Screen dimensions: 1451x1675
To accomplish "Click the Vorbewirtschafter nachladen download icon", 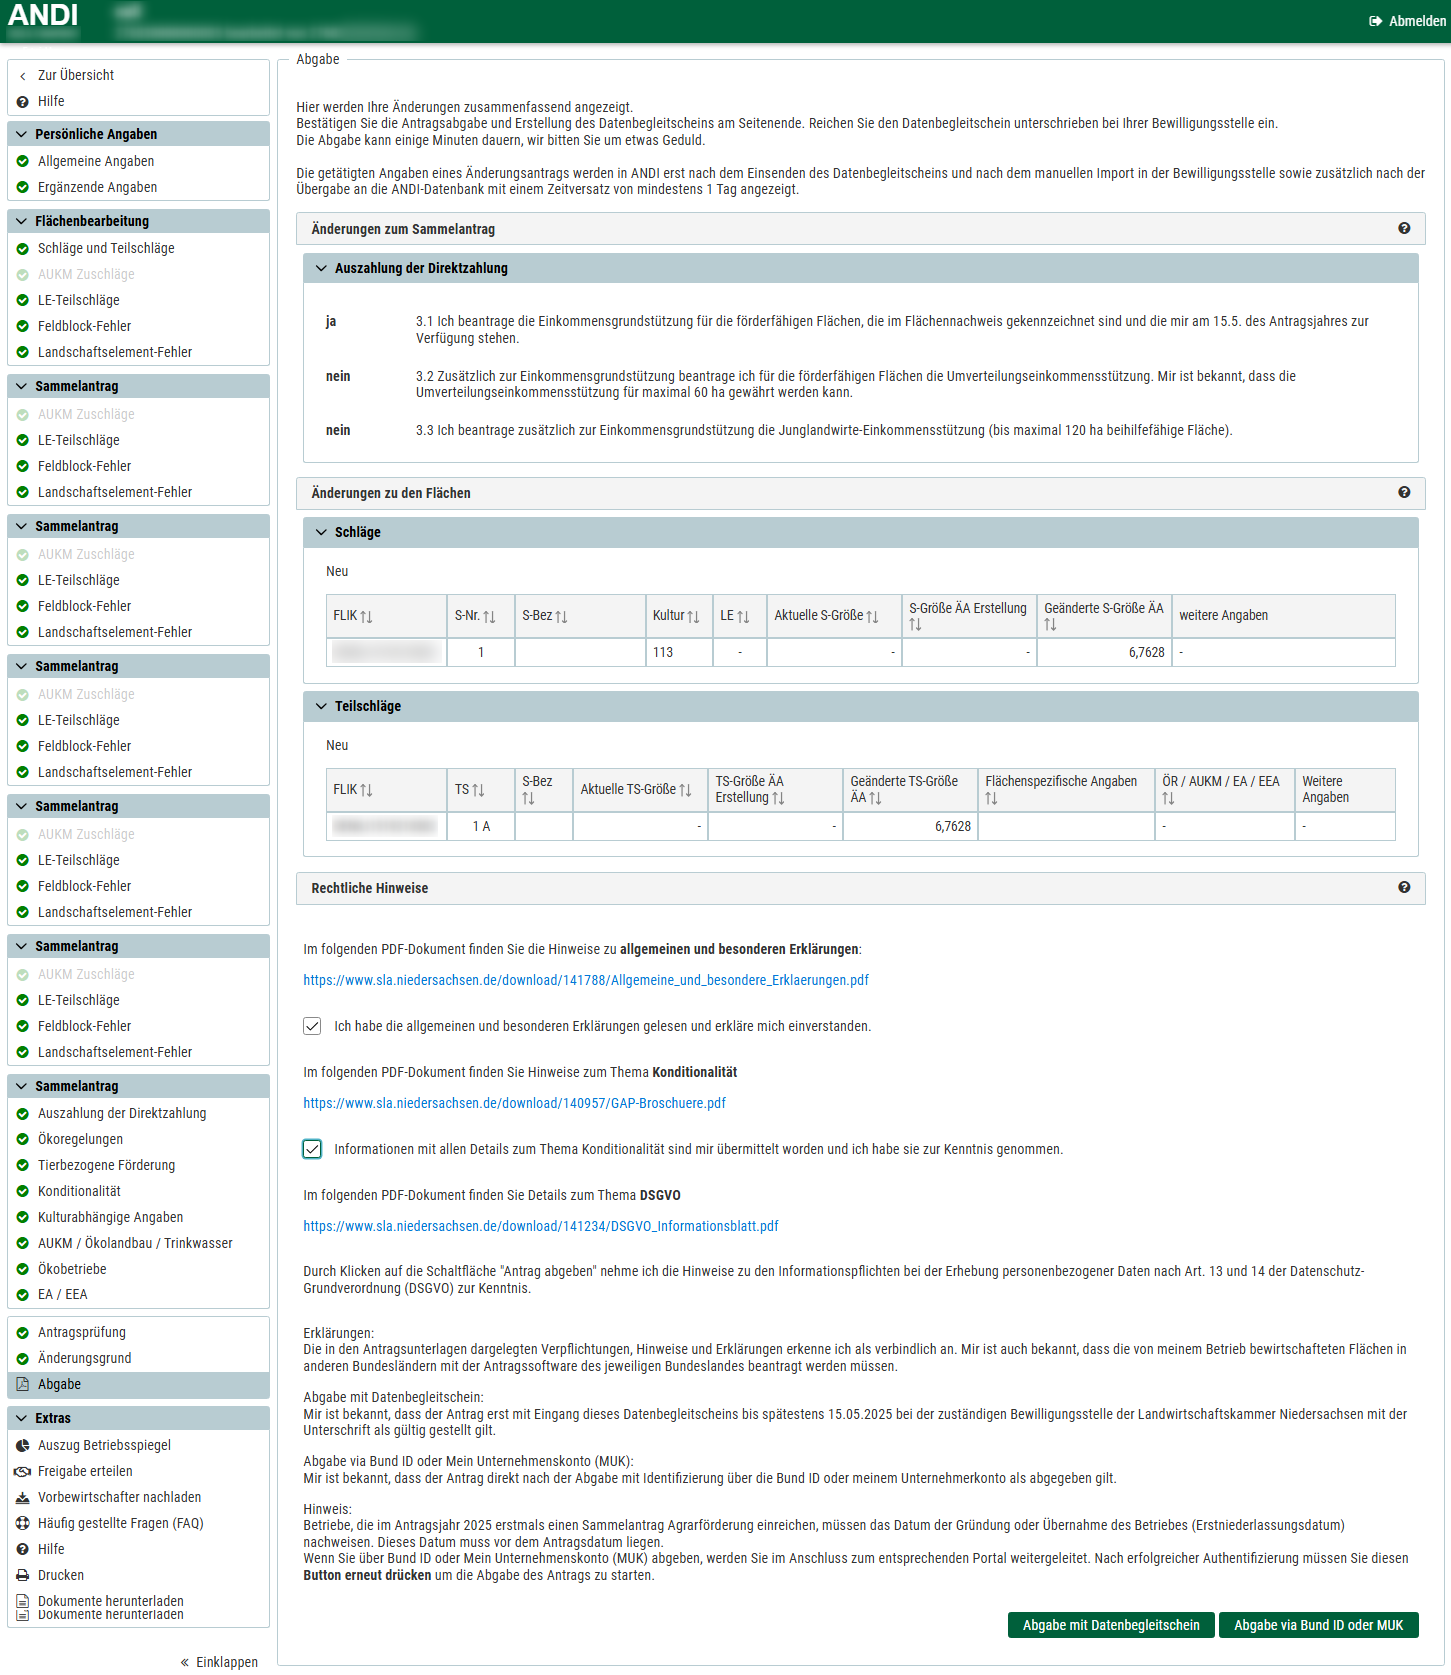I will [x=22, y=1497].
